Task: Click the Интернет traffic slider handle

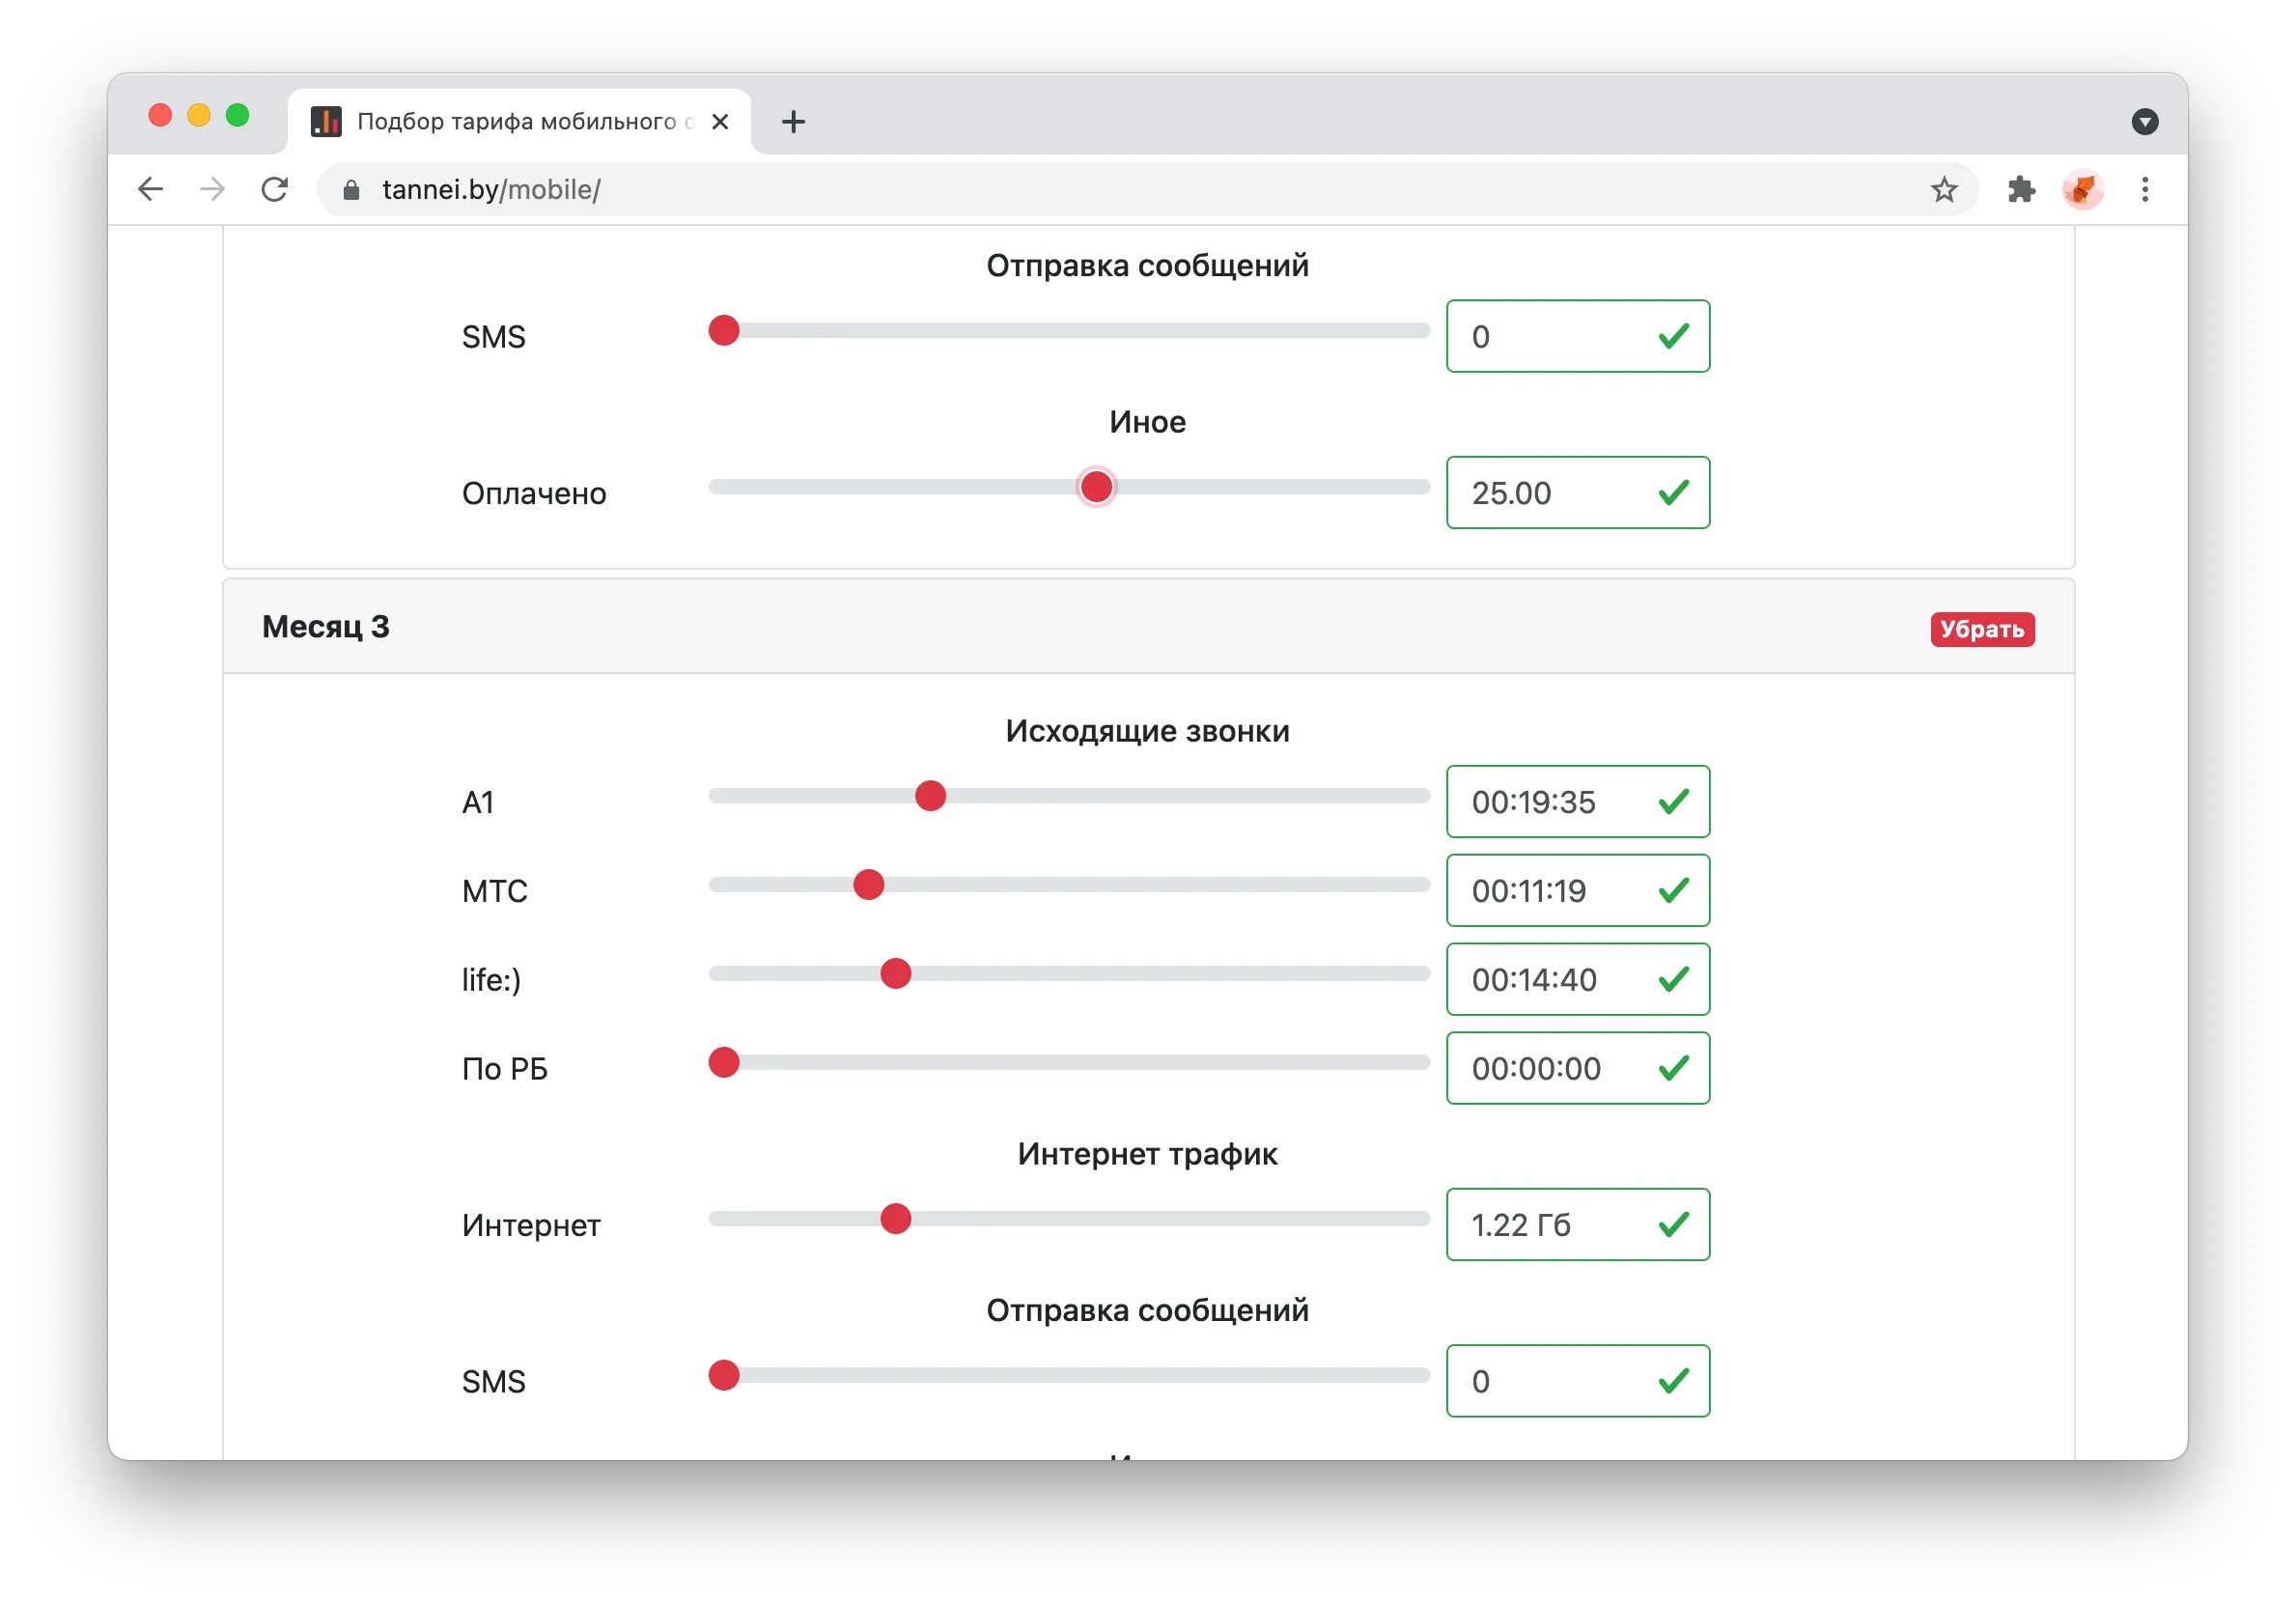Action: point(895,1218)
